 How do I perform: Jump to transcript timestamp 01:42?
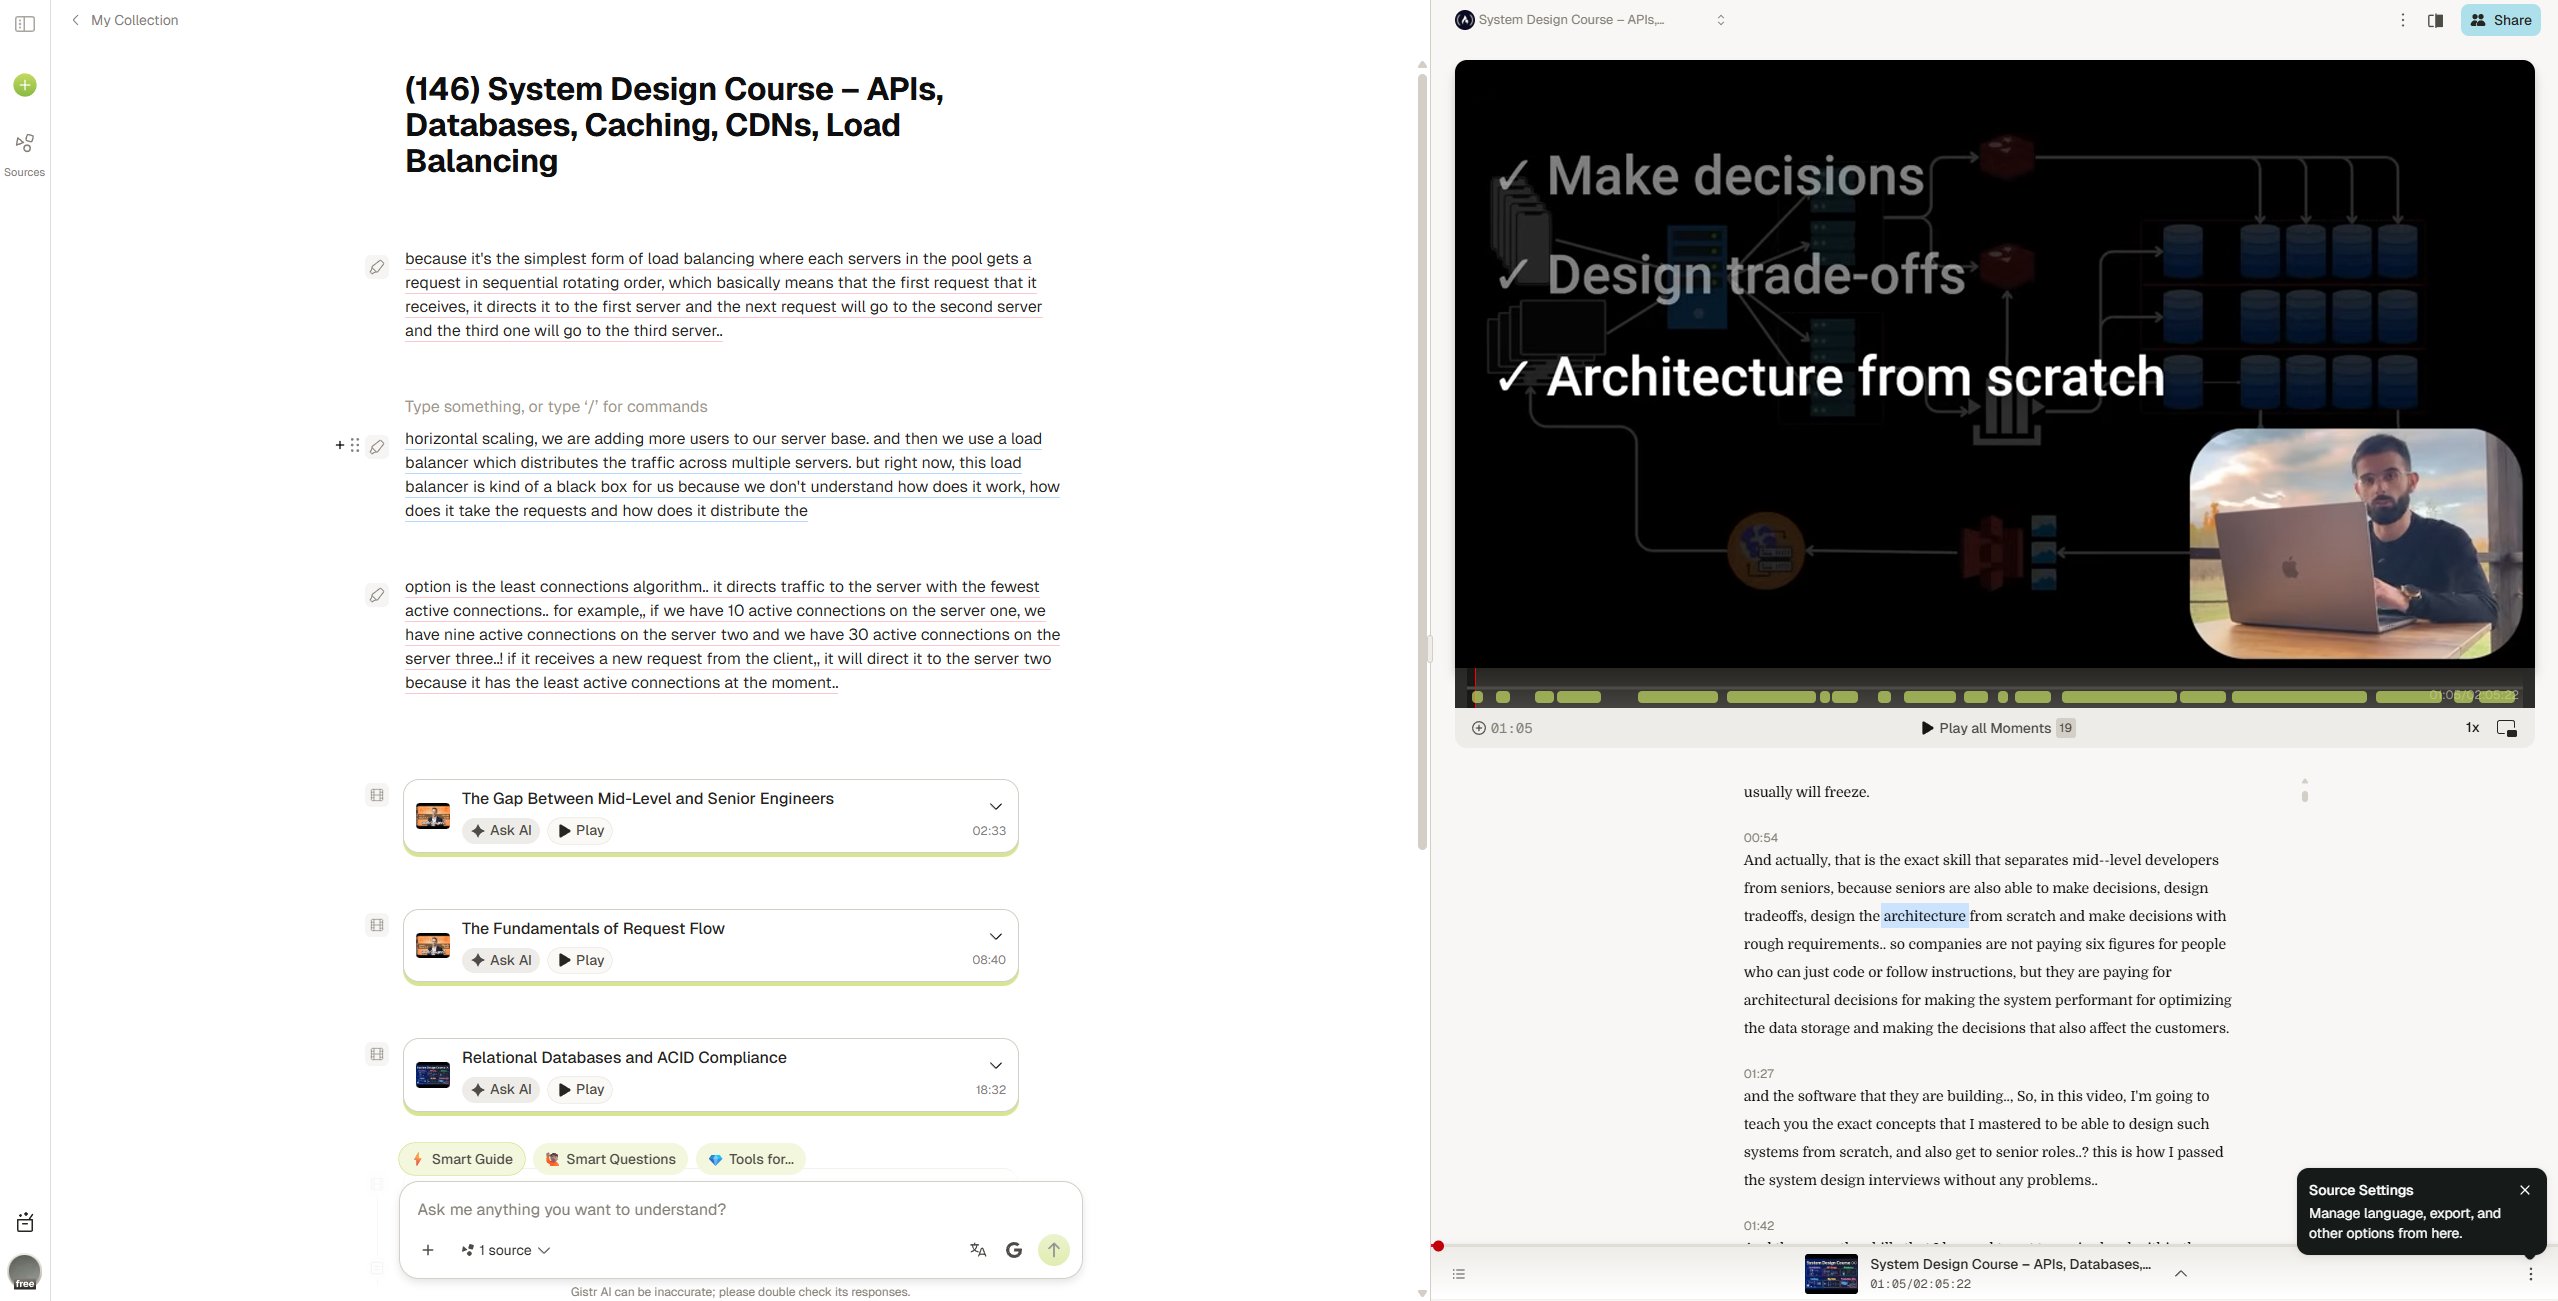1759,1226
